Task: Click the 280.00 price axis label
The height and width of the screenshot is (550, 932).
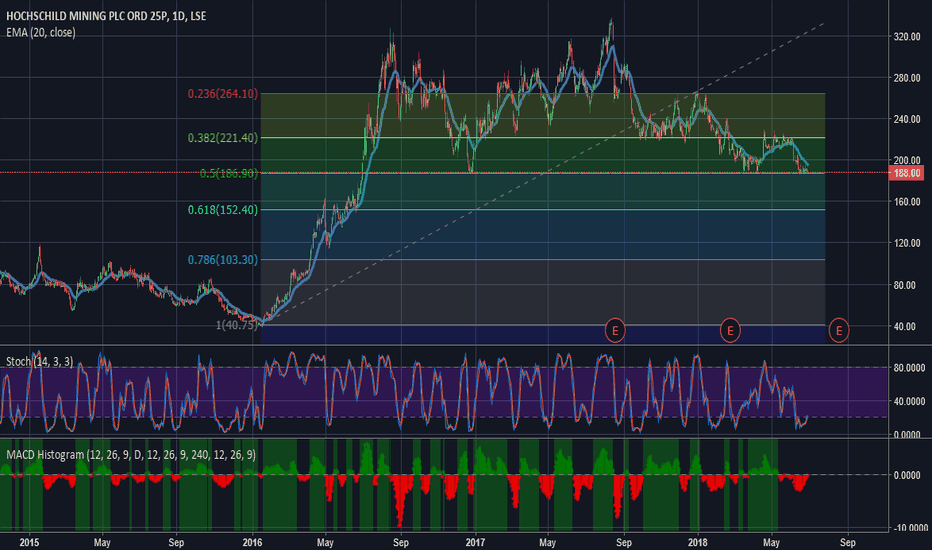Action: coord(907,78)
